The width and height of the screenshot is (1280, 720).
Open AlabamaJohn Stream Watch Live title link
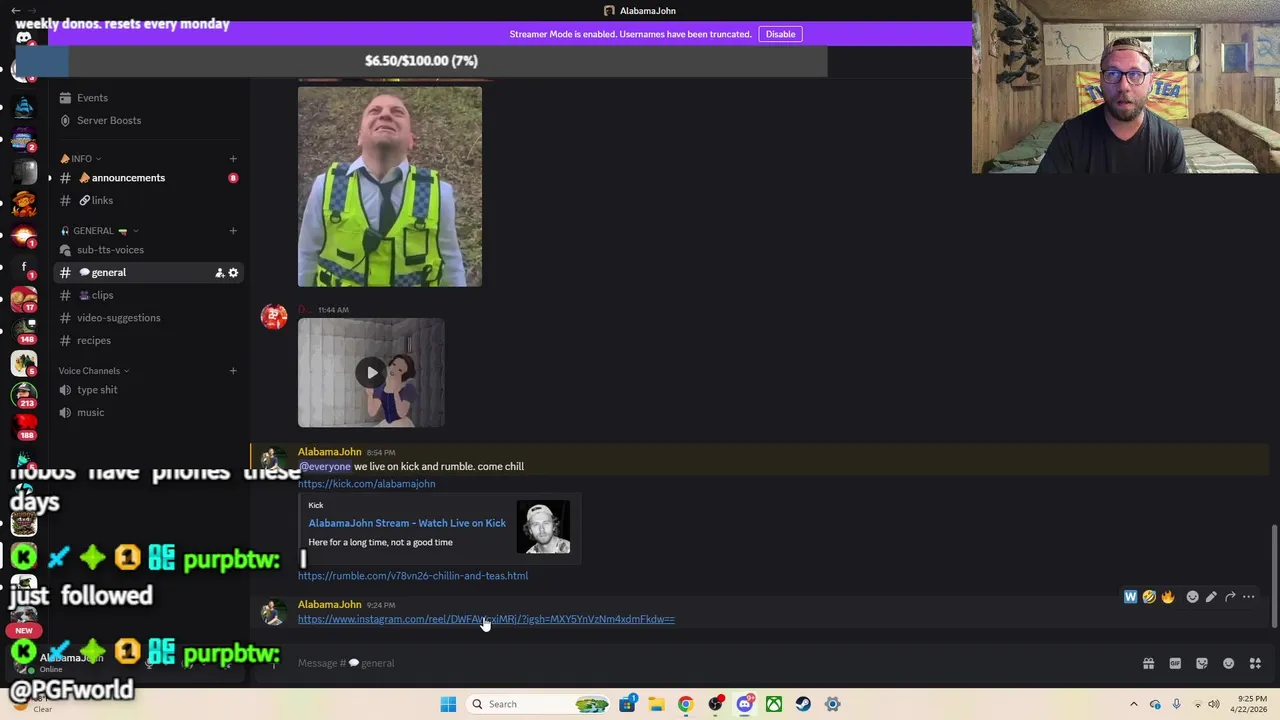pyautogui.click(x=407, y=523)
